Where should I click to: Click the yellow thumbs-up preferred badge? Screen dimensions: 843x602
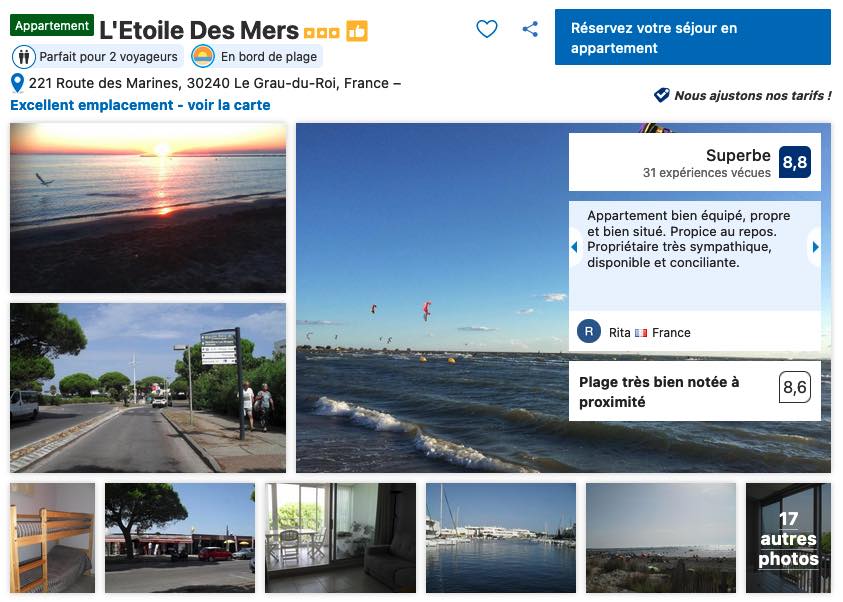coord(356,31)
